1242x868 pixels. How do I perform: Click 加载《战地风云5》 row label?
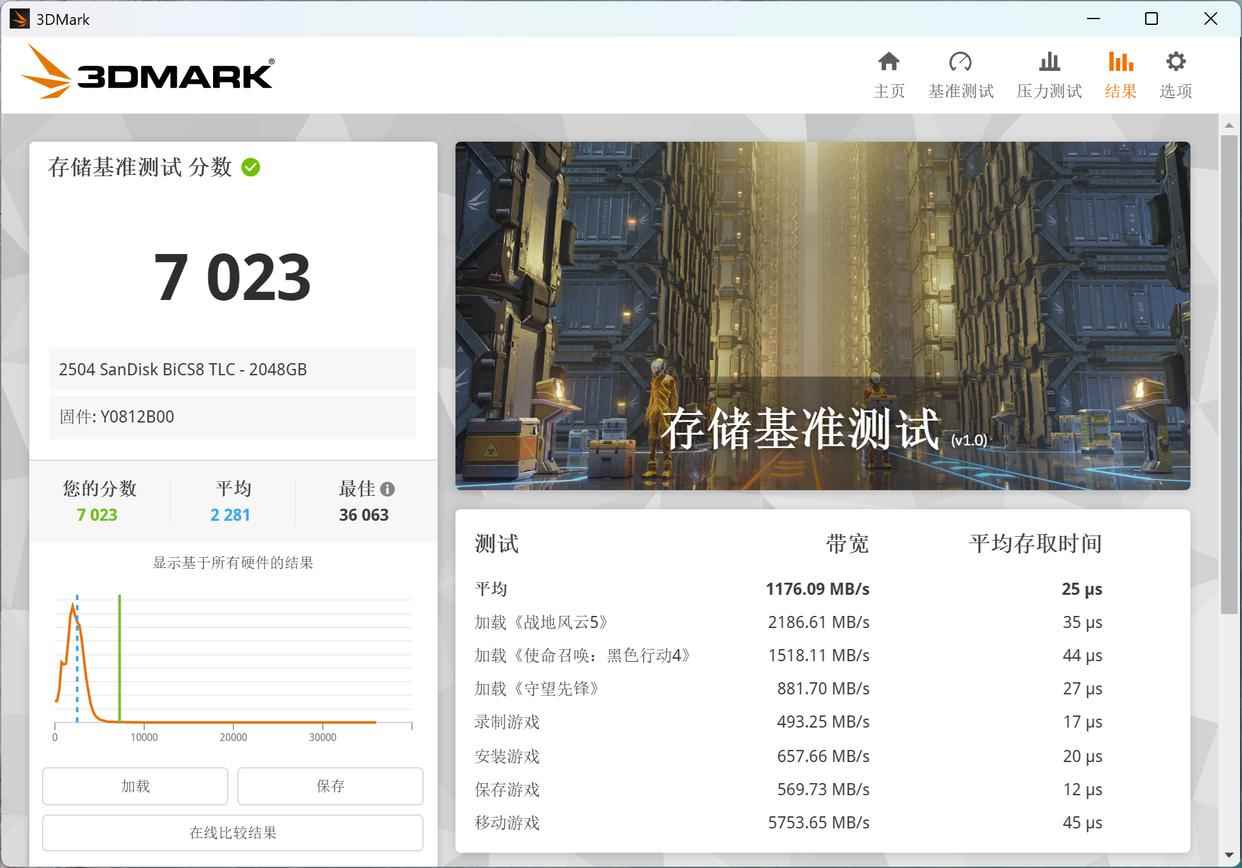[542, 622]
